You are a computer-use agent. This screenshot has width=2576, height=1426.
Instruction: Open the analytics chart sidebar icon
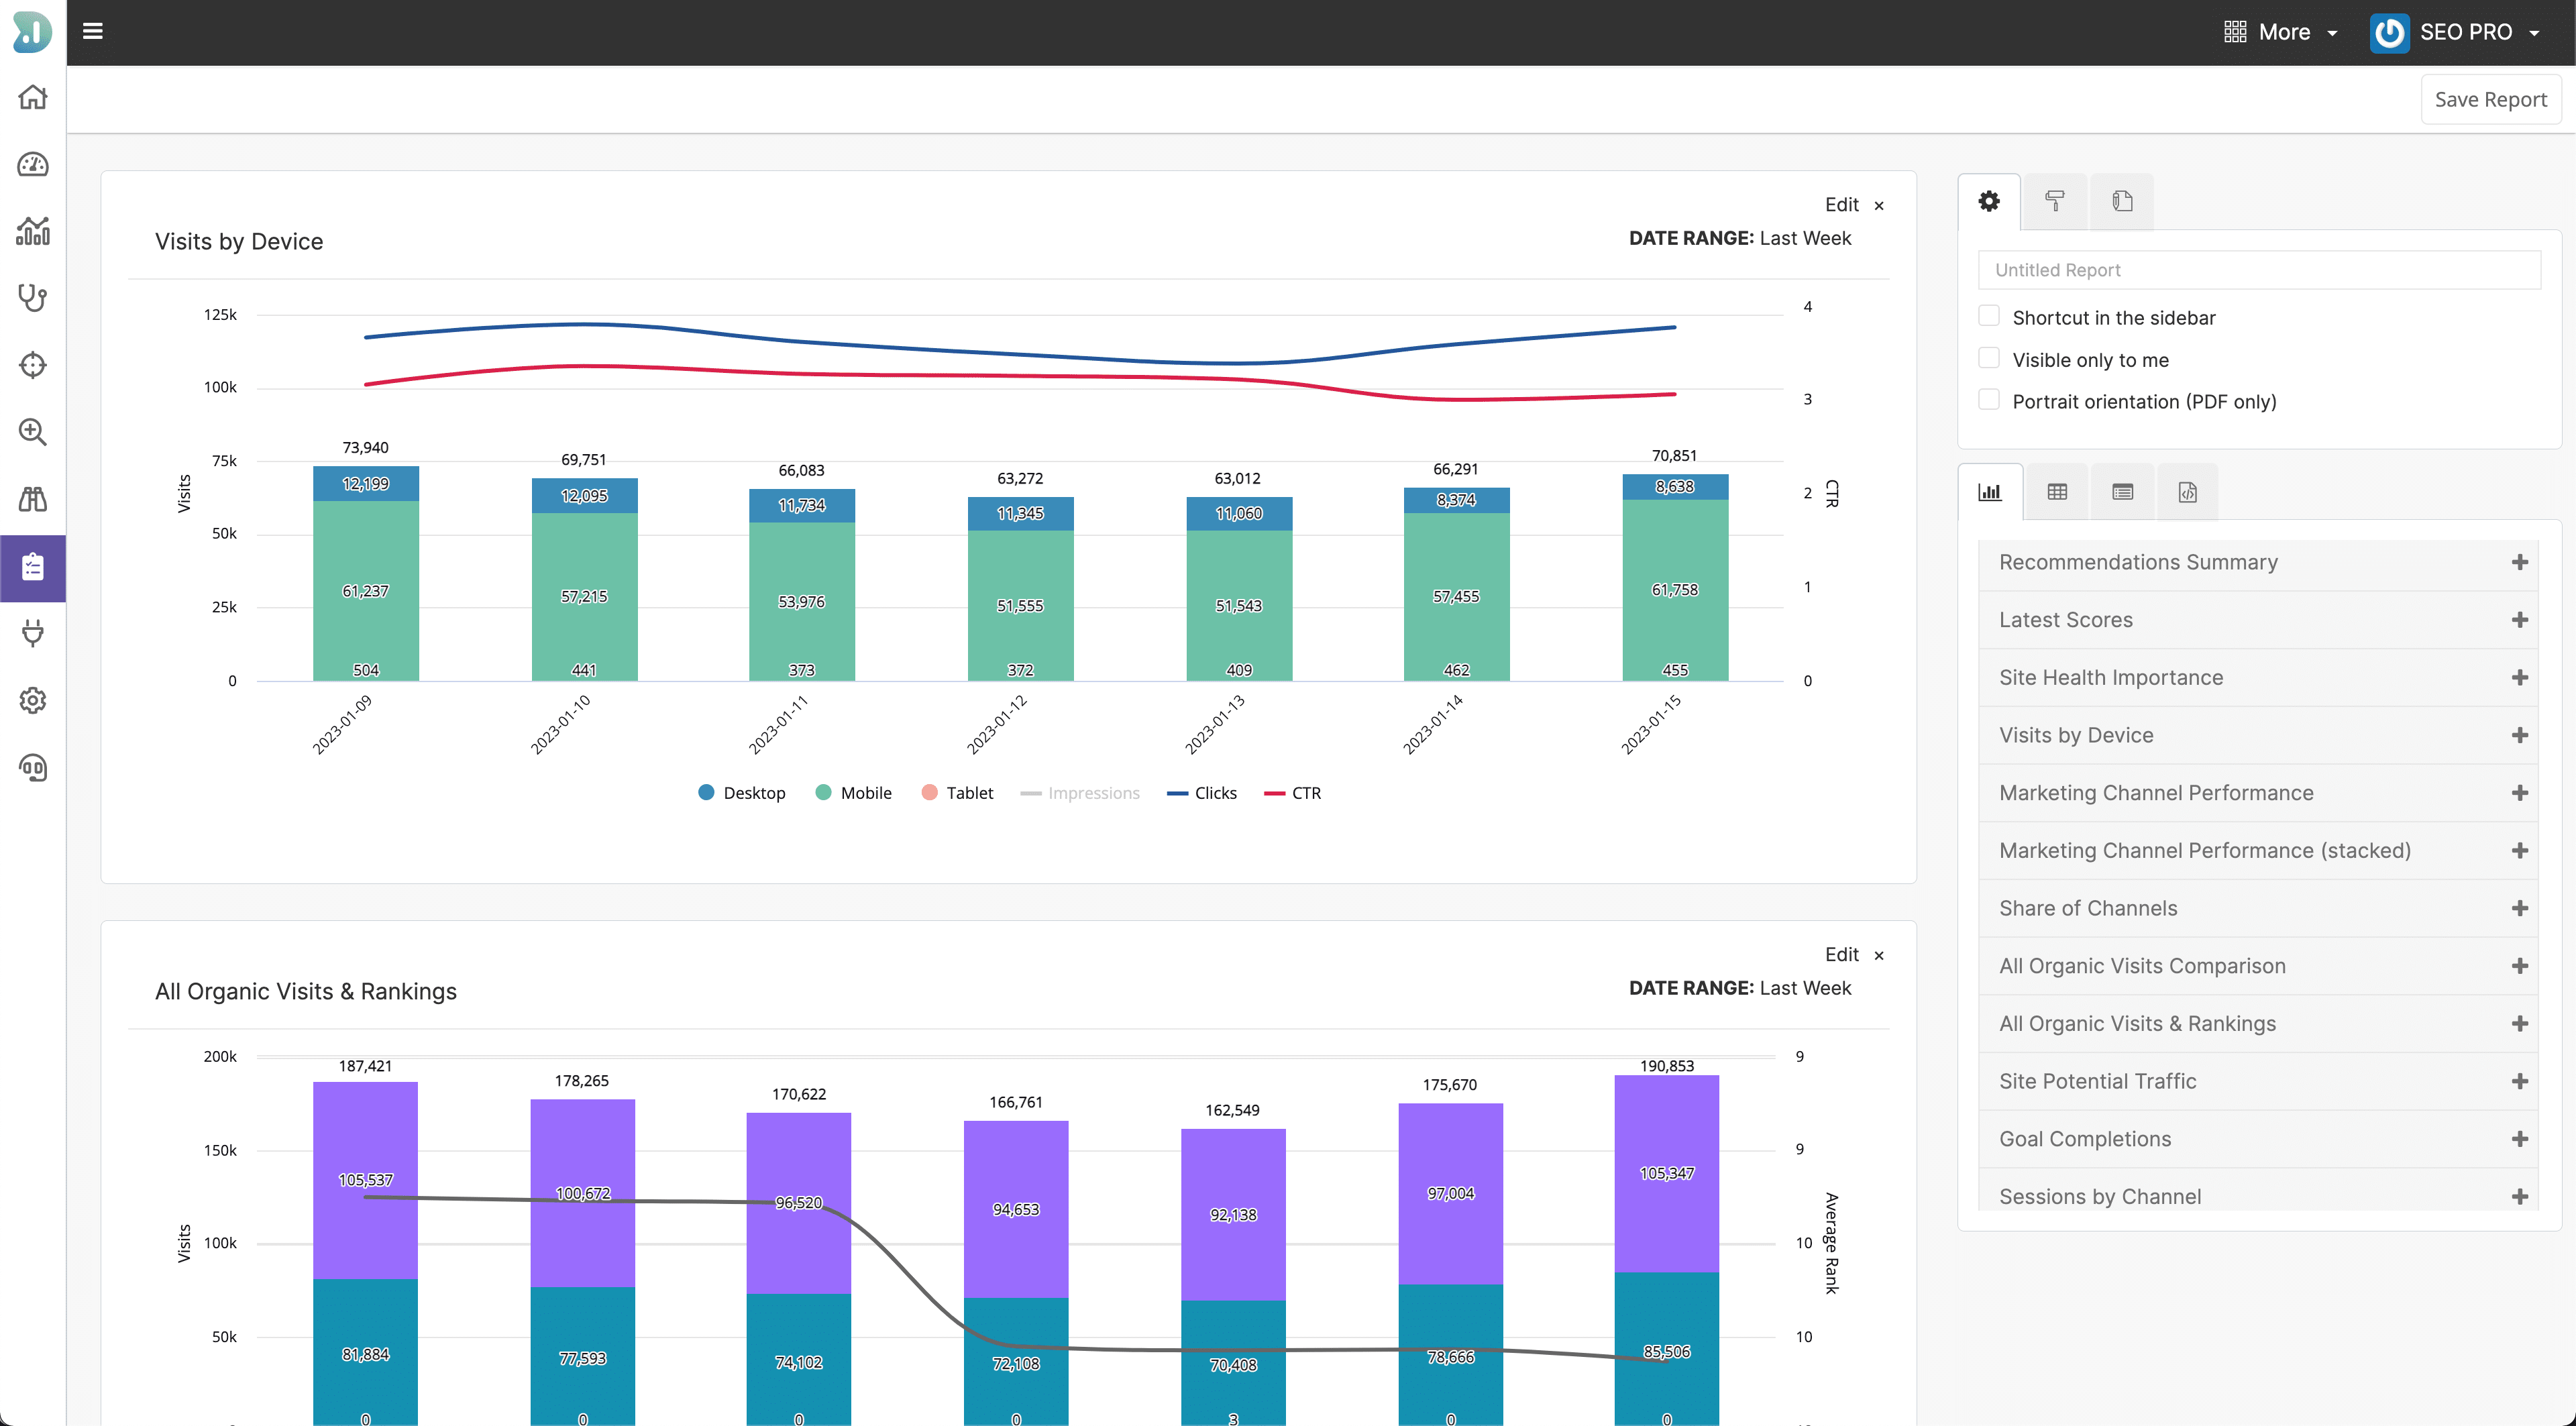pyautogui.click(x=33, y=231)
